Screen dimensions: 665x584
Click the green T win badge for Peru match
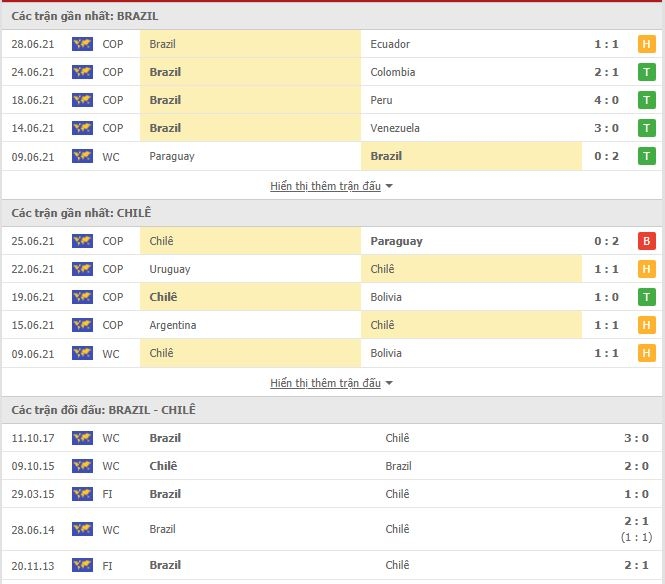[646, 100]
